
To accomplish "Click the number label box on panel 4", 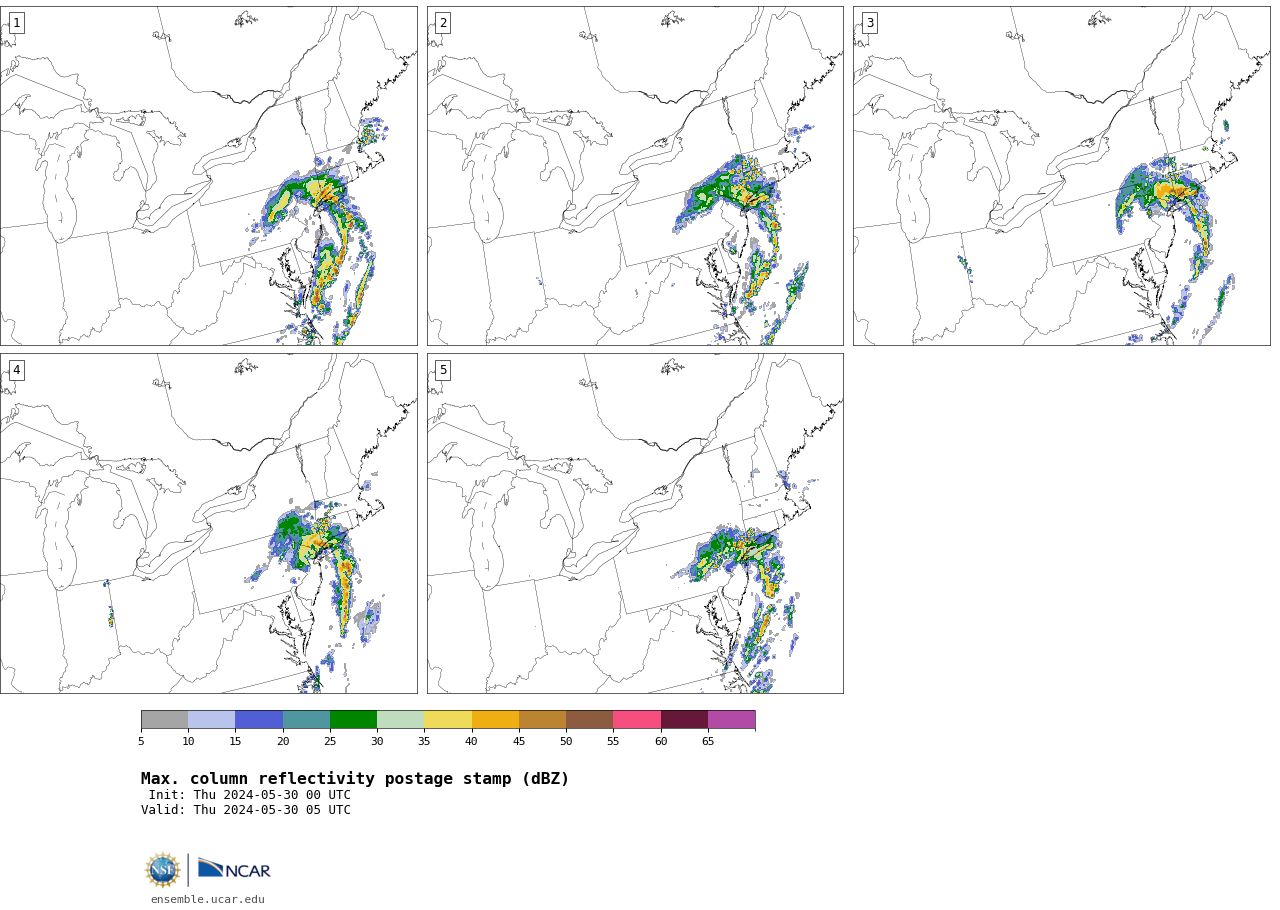I will (16, 370).
